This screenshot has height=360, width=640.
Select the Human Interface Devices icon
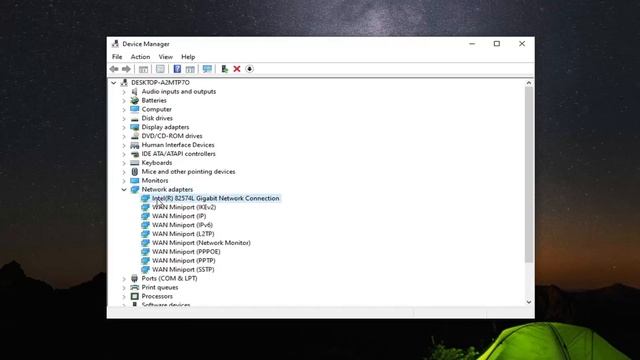tap(135, 145)
